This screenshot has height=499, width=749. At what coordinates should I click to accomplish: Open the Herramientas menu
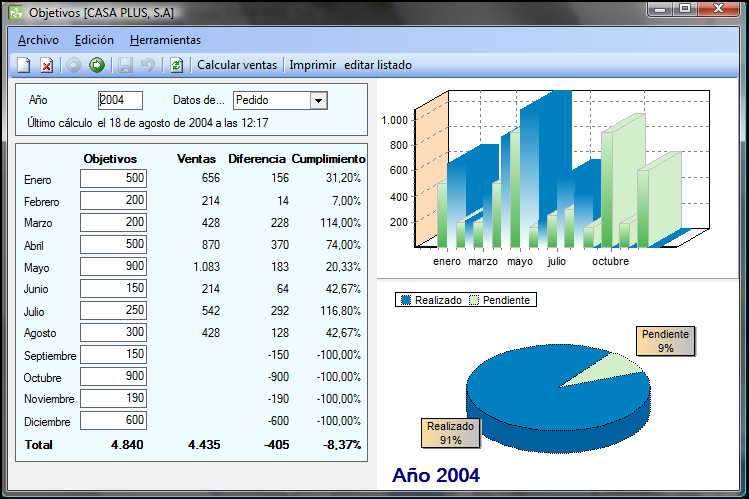tap(165, 40)
